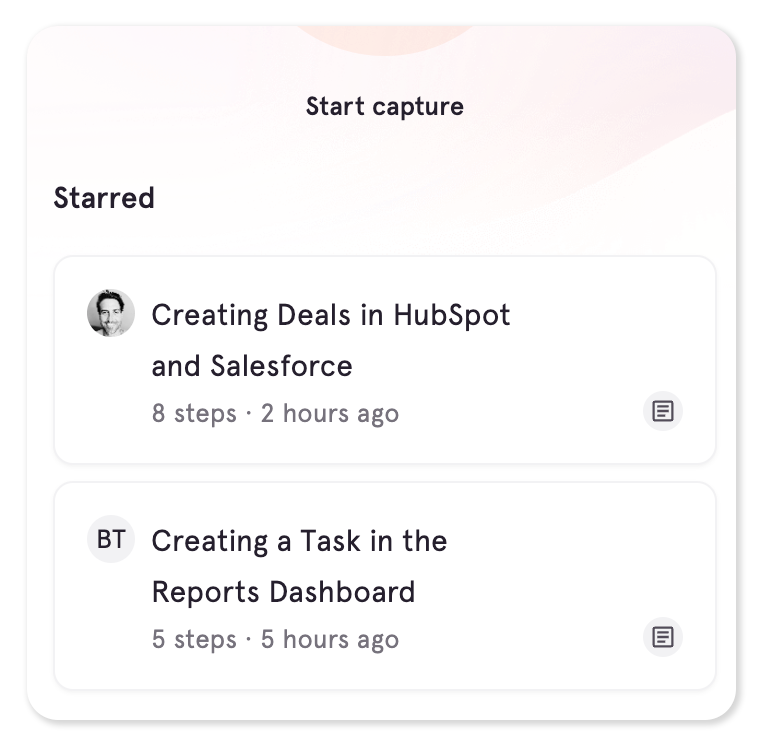Image resolution: width=764 pixels, height=748 pixels.
Task: Open "Creating Deals in HubSpot" title
Action: tap(330, 315)
